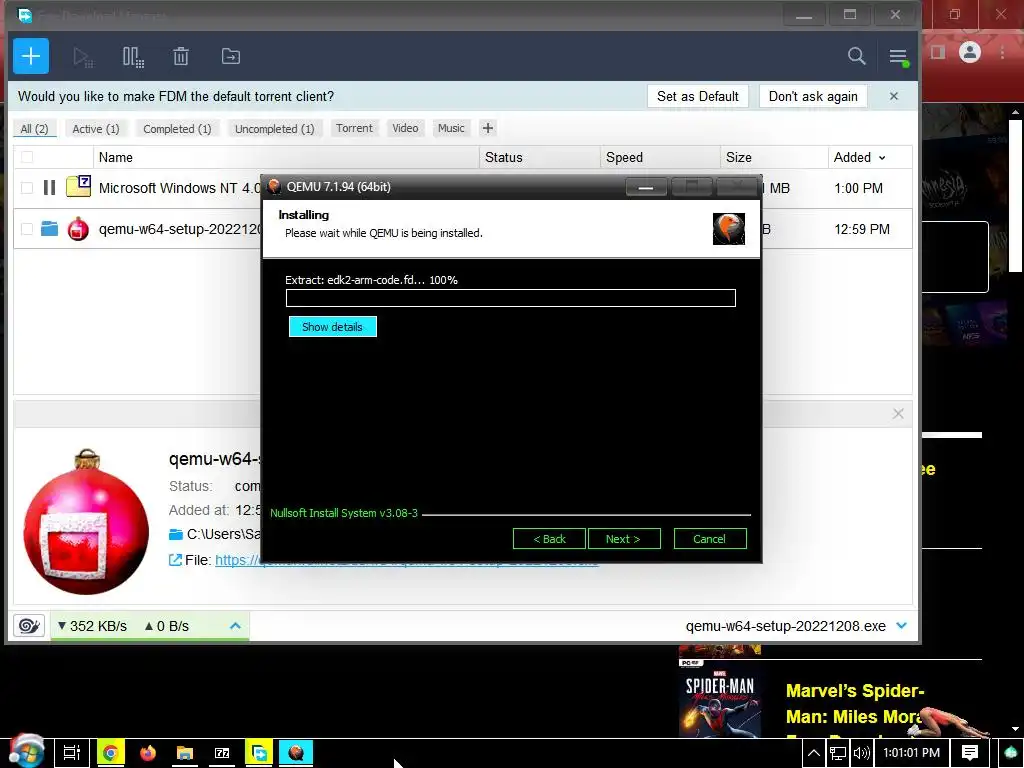The width and height of the screenshot is (1024, 768).
Task: Click the start downloads play icon in FDM toolbar
Action: (x=83, y=57)
